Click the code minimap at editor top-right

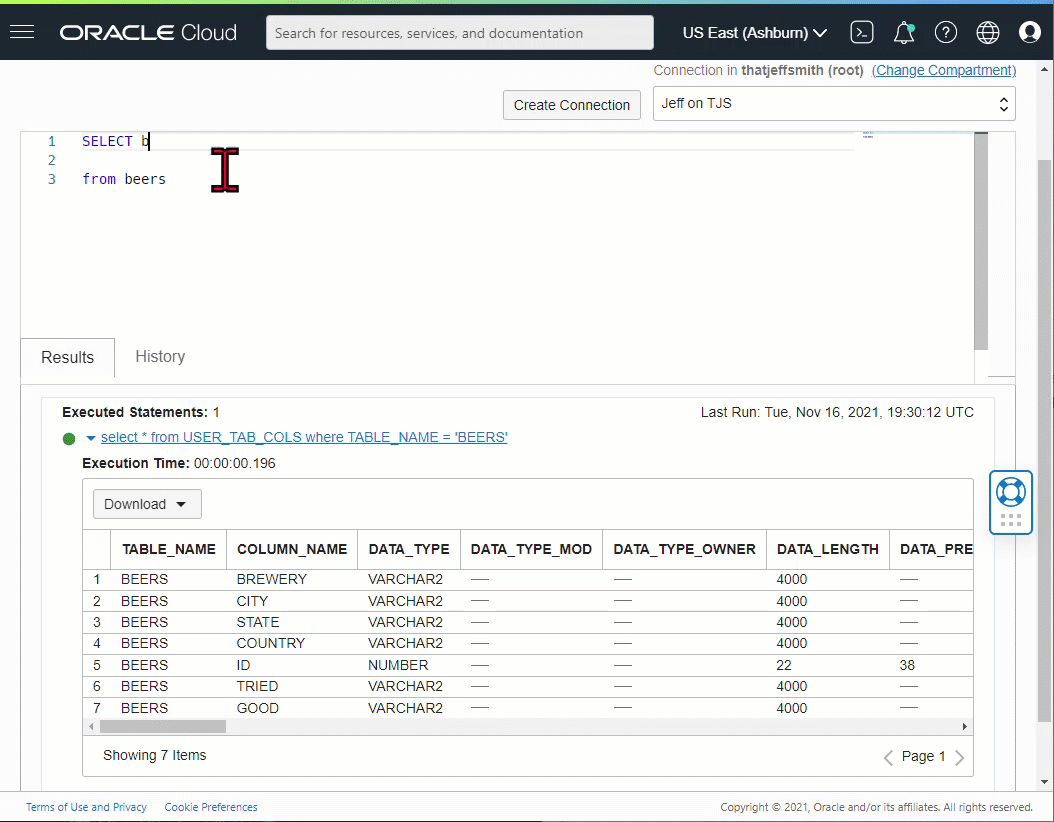pos(868,135)
